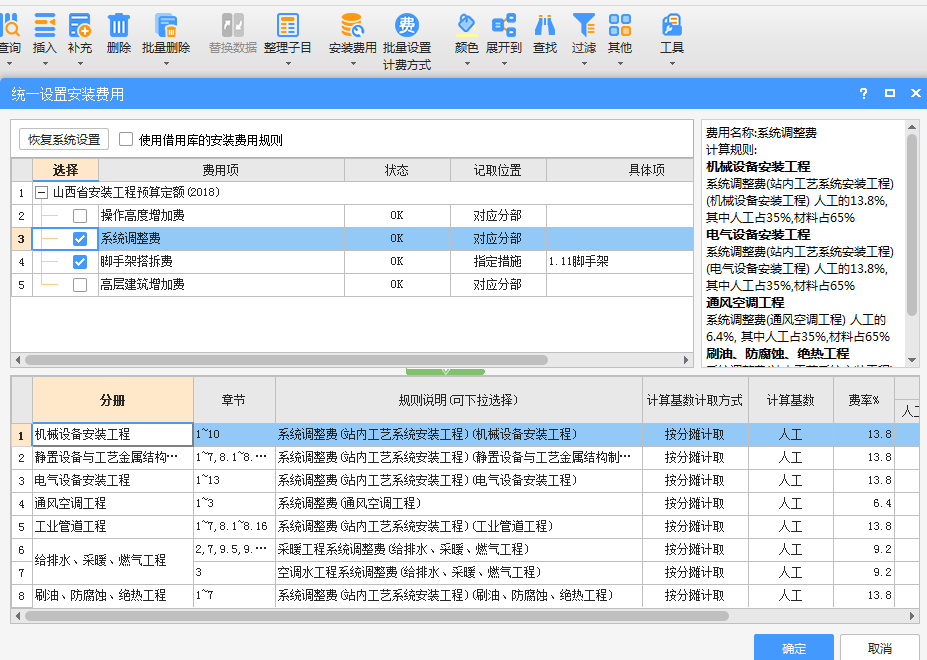The width and height of the screenshot is (927, 660).
Task: Click the 批量删除 batch delete icon
Action: [166, 25]
